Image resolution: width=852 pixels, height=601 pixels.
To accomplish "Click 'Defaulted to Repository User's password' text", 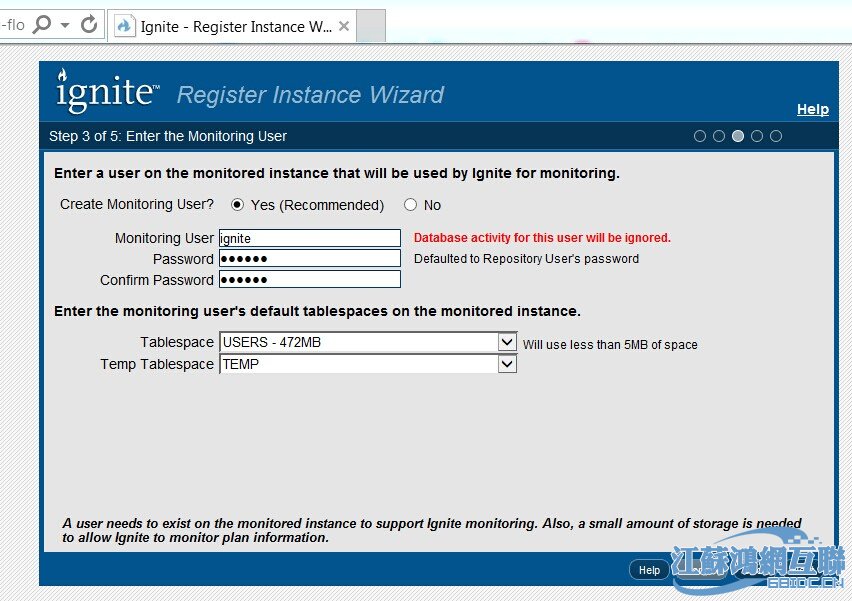I will 526,259.
